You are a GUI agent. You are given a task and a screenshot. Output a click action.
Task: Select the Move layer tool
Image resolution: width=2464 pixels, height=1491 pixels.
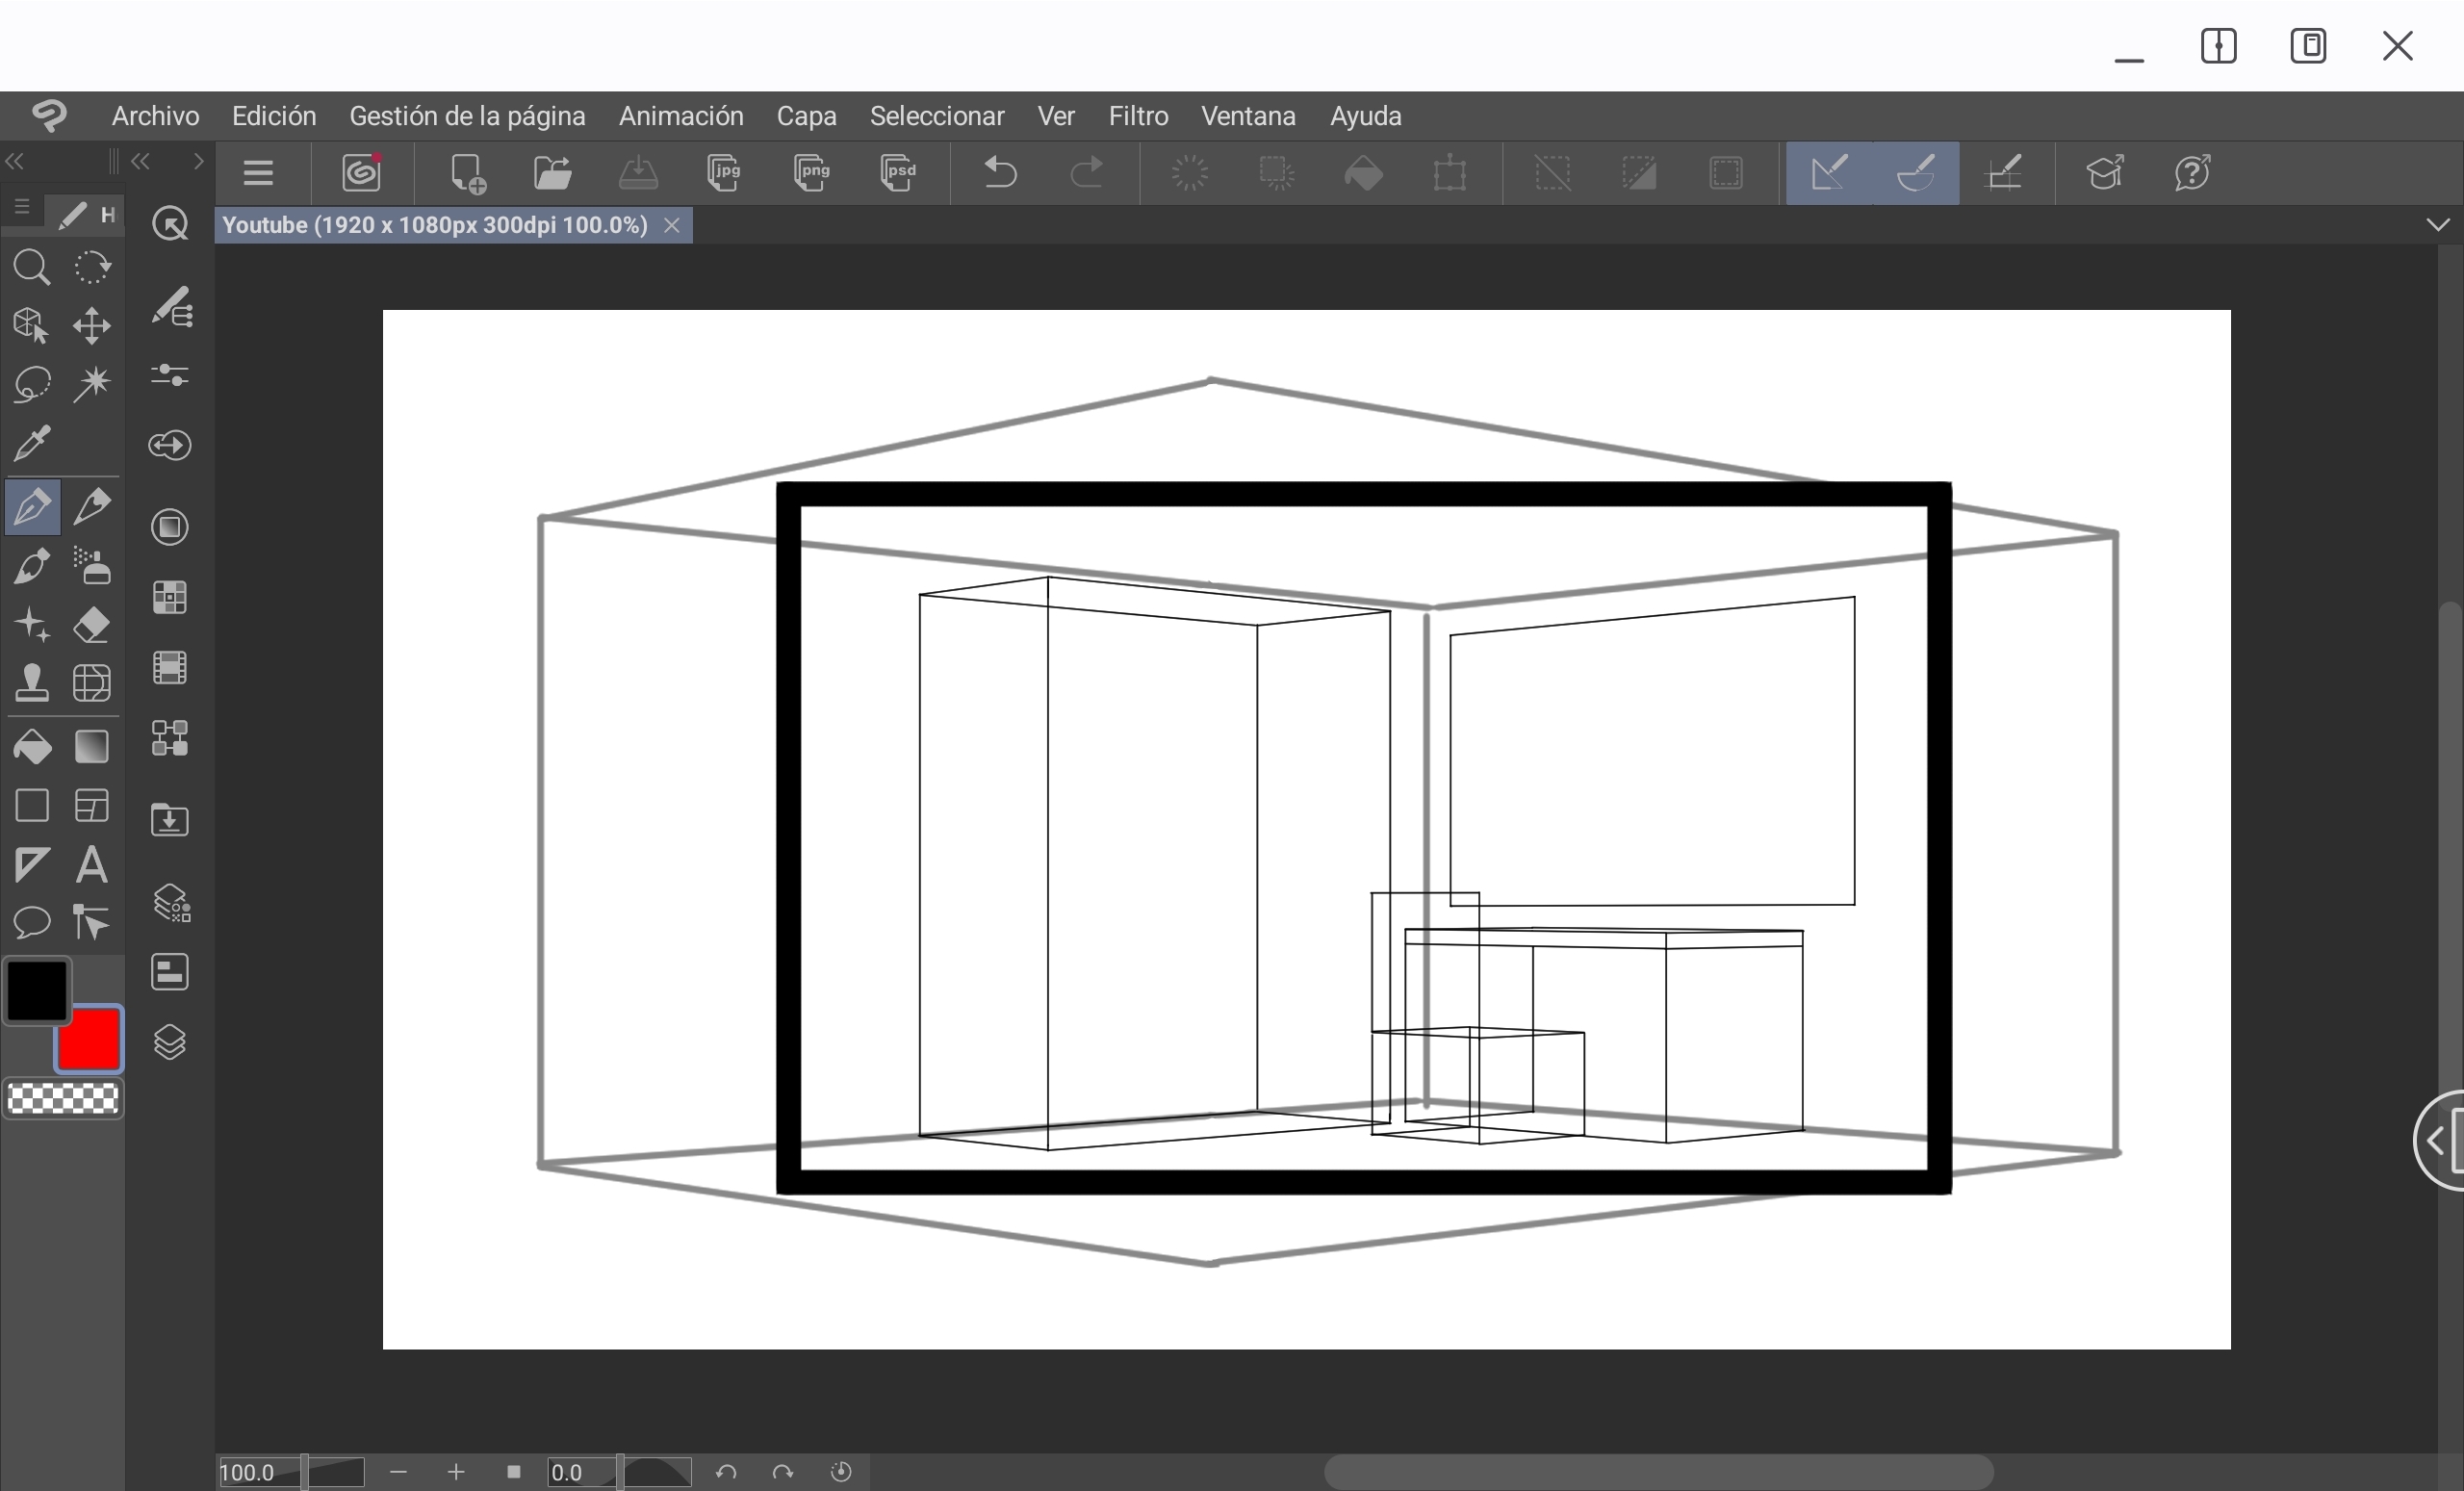(90, 326)
